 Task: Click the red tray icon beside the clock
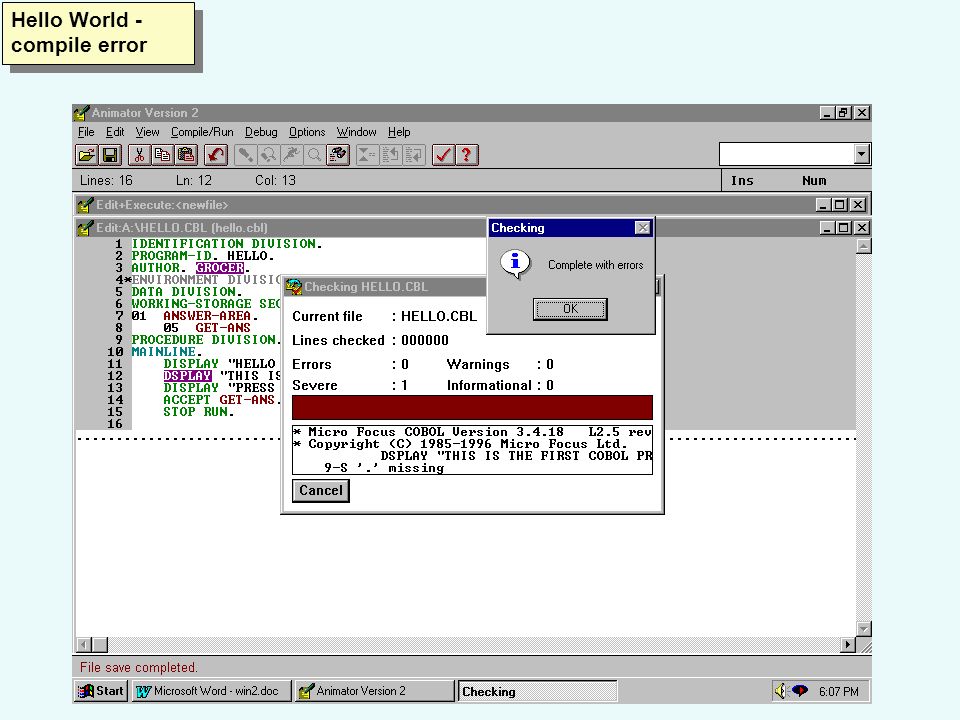[800, 691]
